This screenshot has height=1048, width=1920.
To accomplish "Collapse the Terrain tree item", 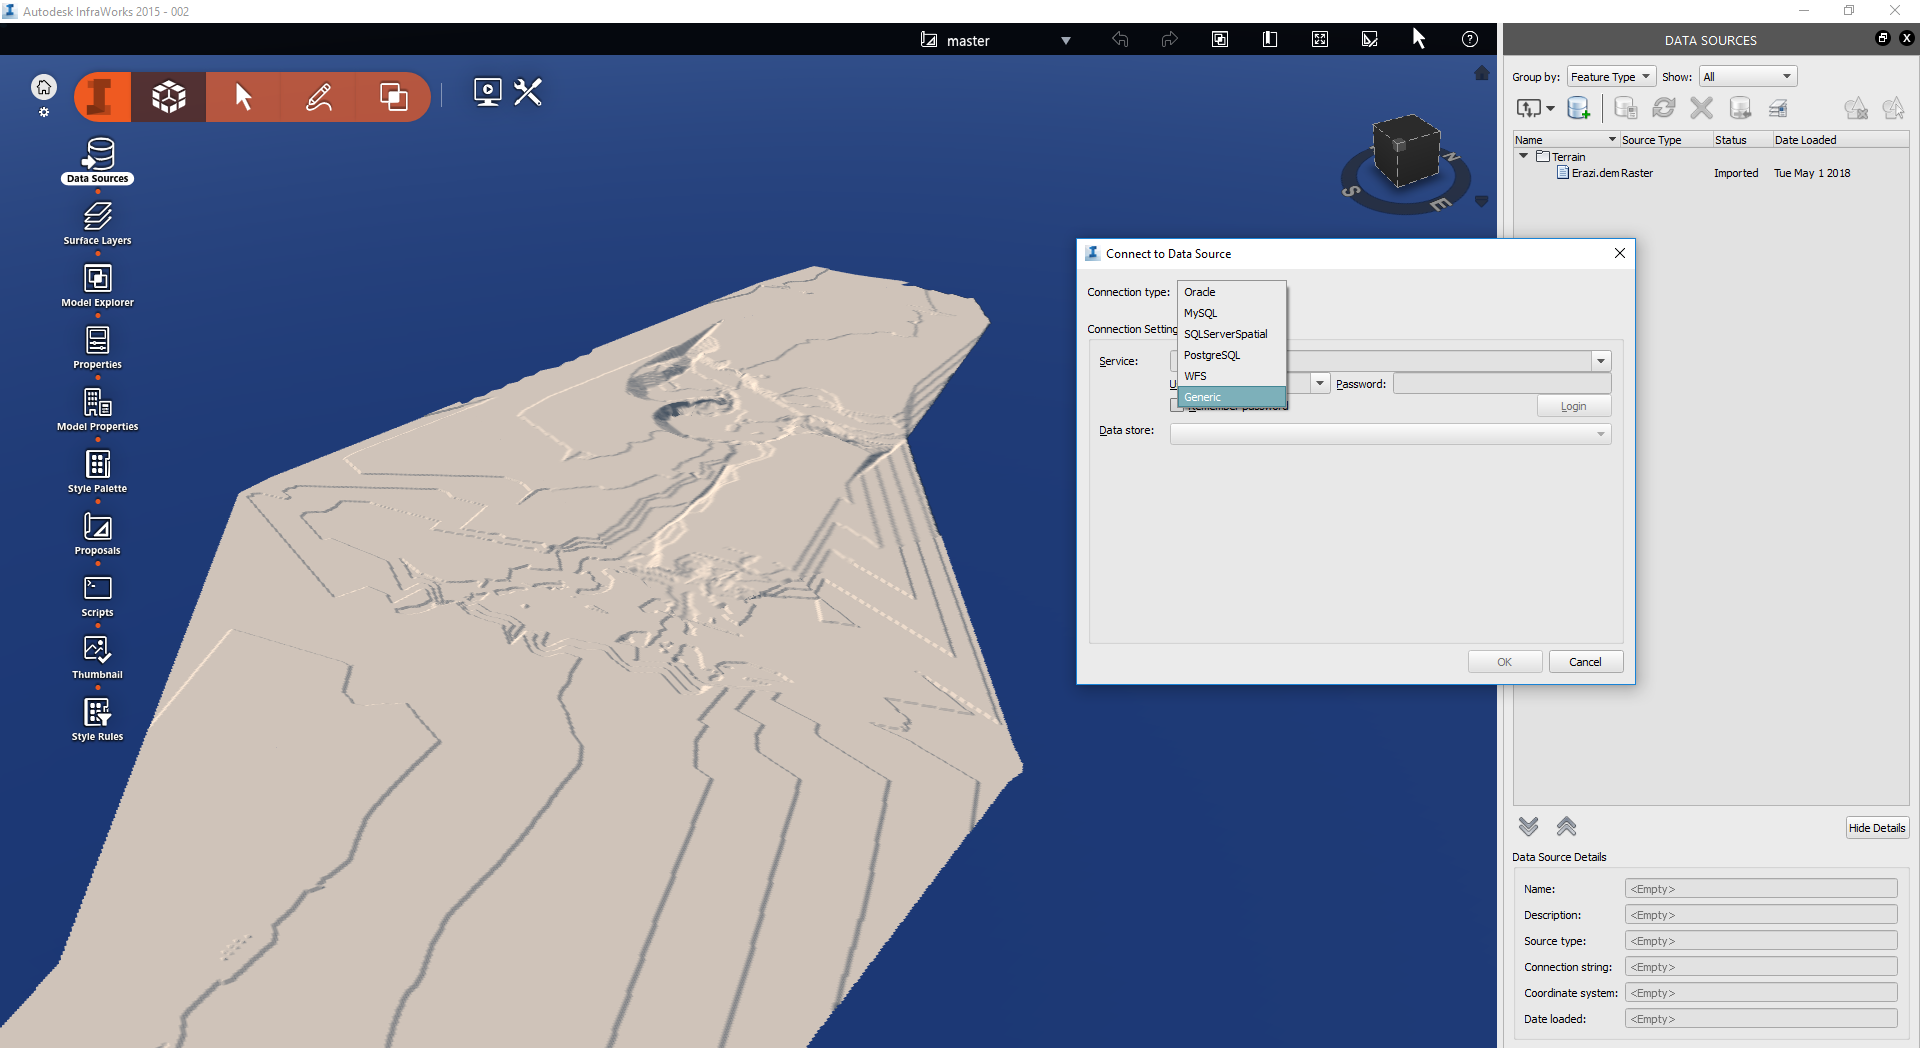I will [x=1523, y=156].
